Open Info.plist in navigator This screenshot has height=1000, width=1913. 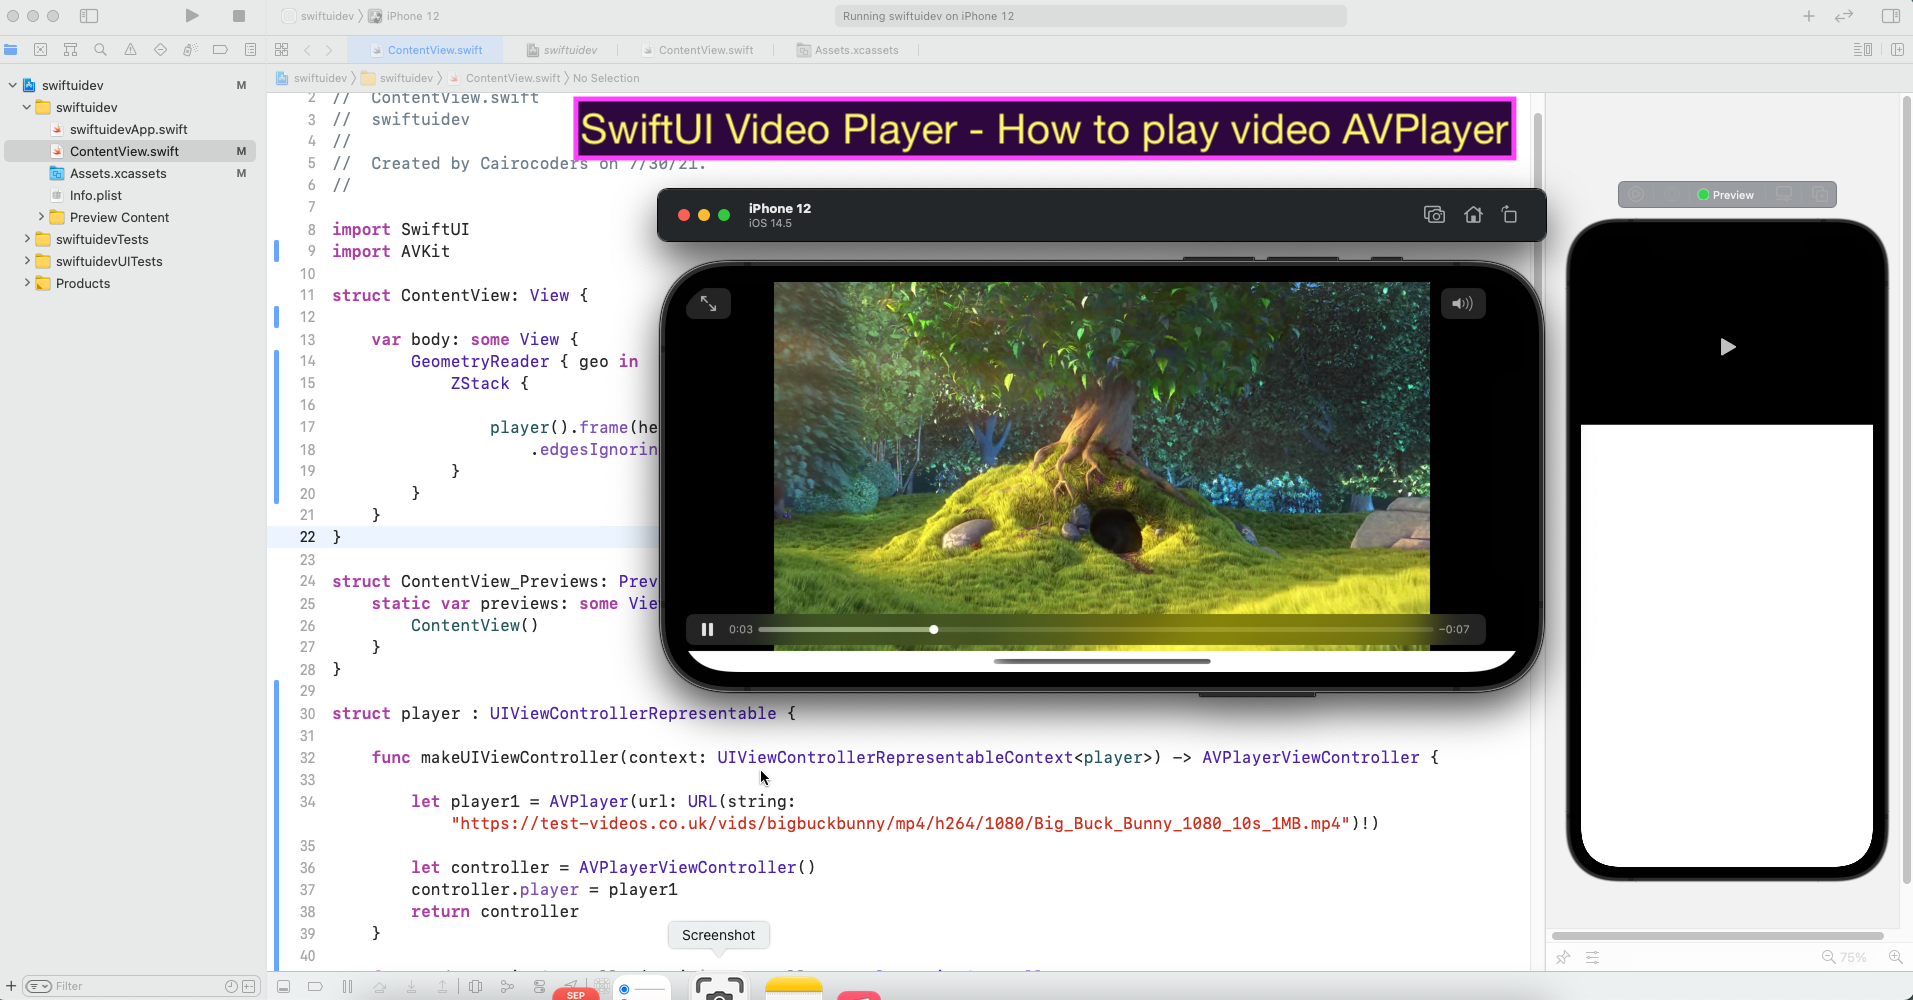(x=95, y=195)
